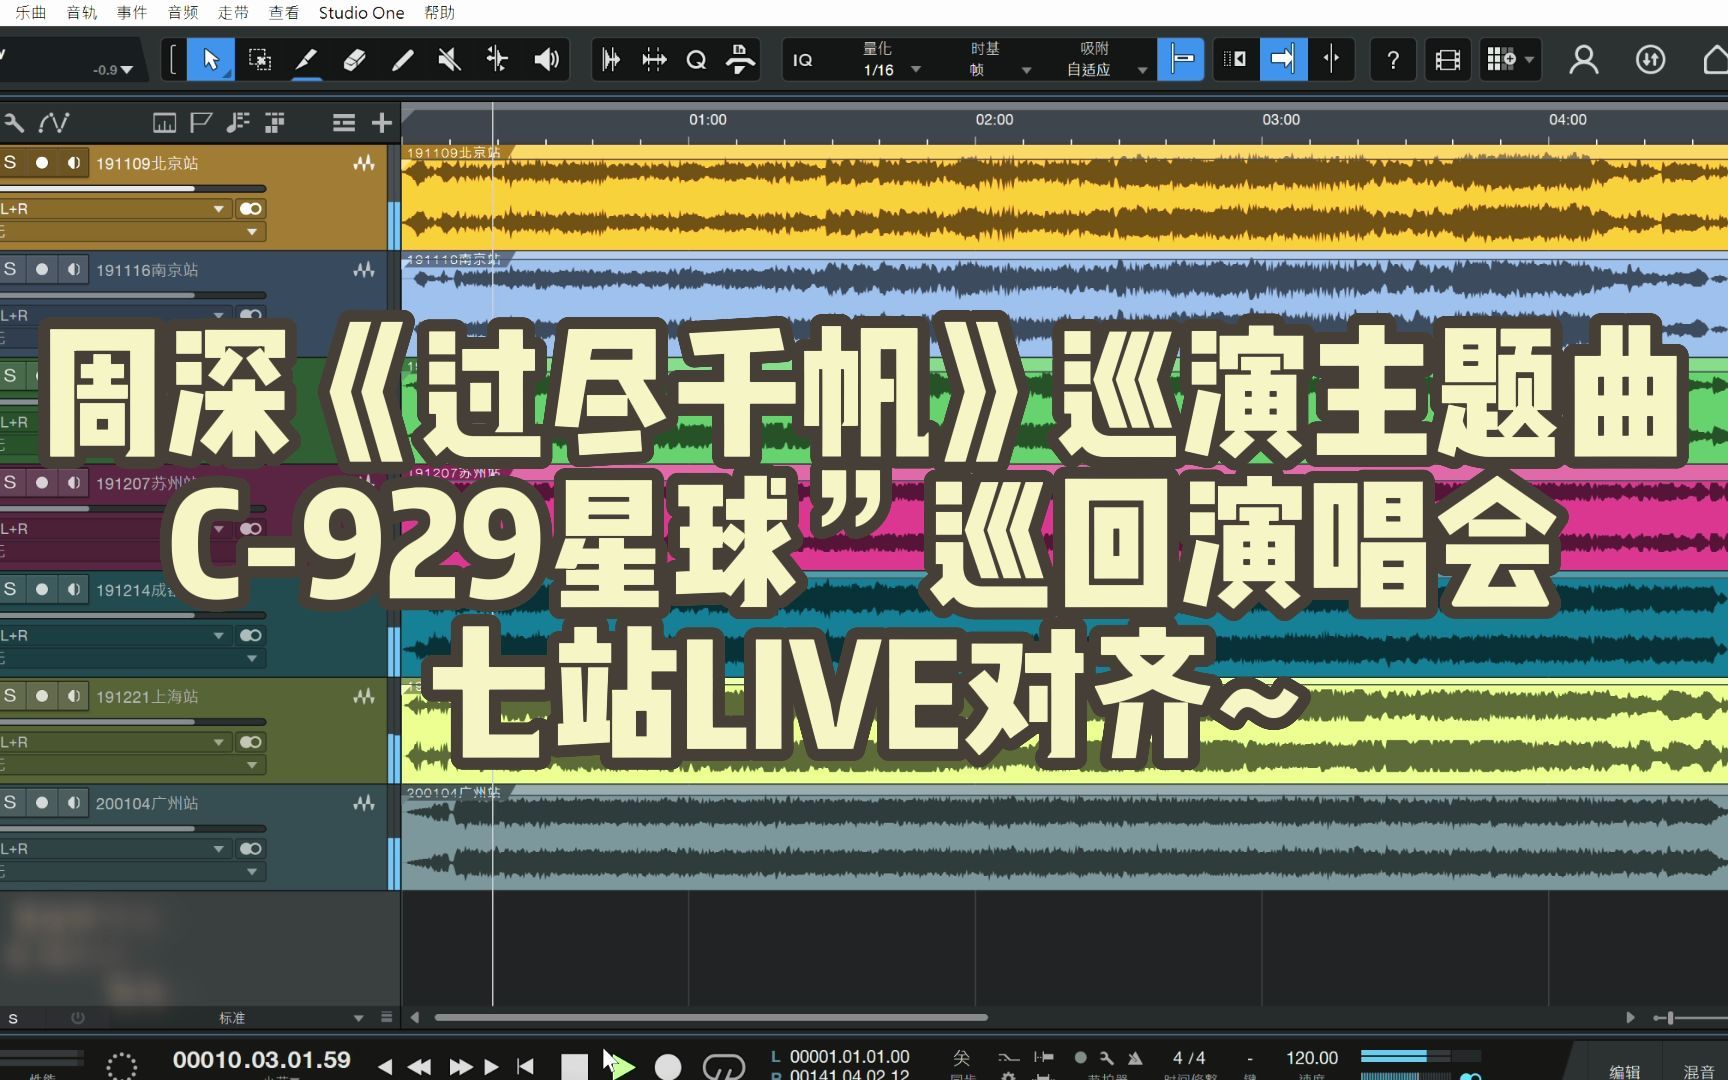Click the Macro/action toolbar icon
Screen dimensions: 1728x1080
click(x=740, y=60)
